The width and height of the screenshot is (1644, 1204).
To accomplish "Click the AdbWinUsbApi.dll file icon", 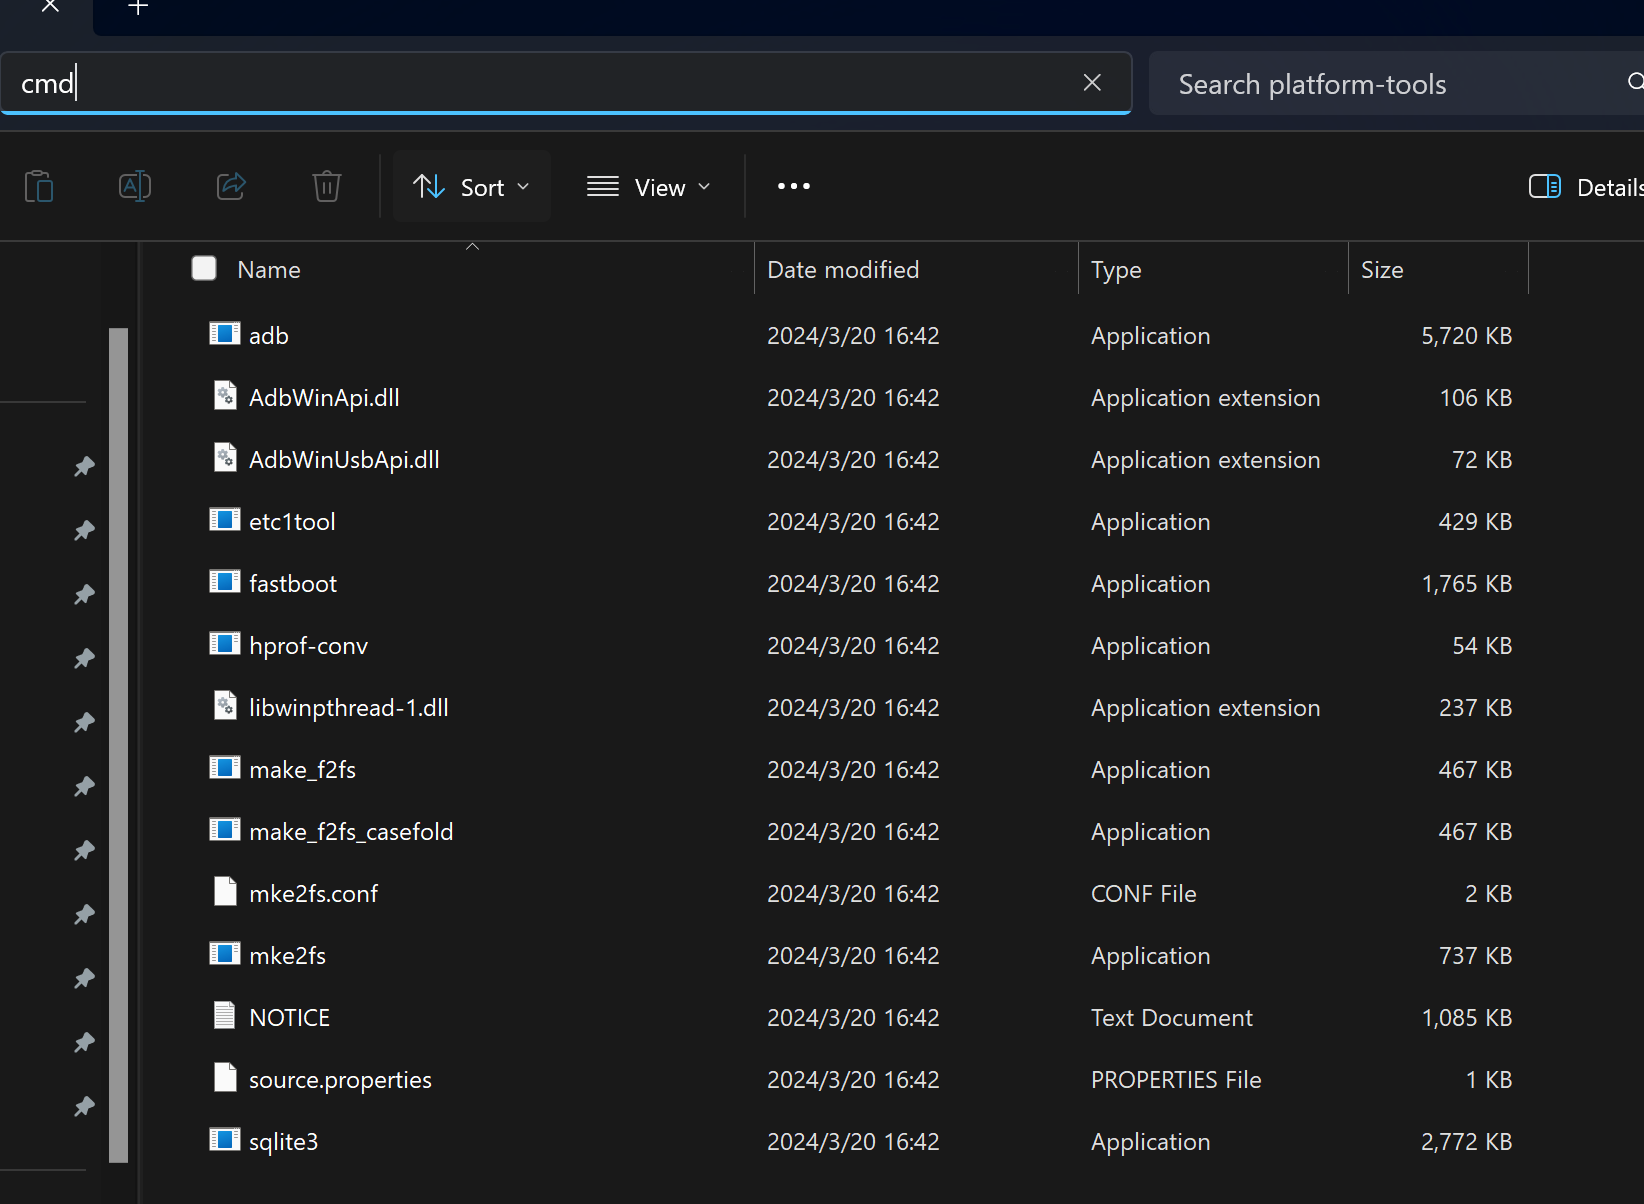I will click(225, 458).
